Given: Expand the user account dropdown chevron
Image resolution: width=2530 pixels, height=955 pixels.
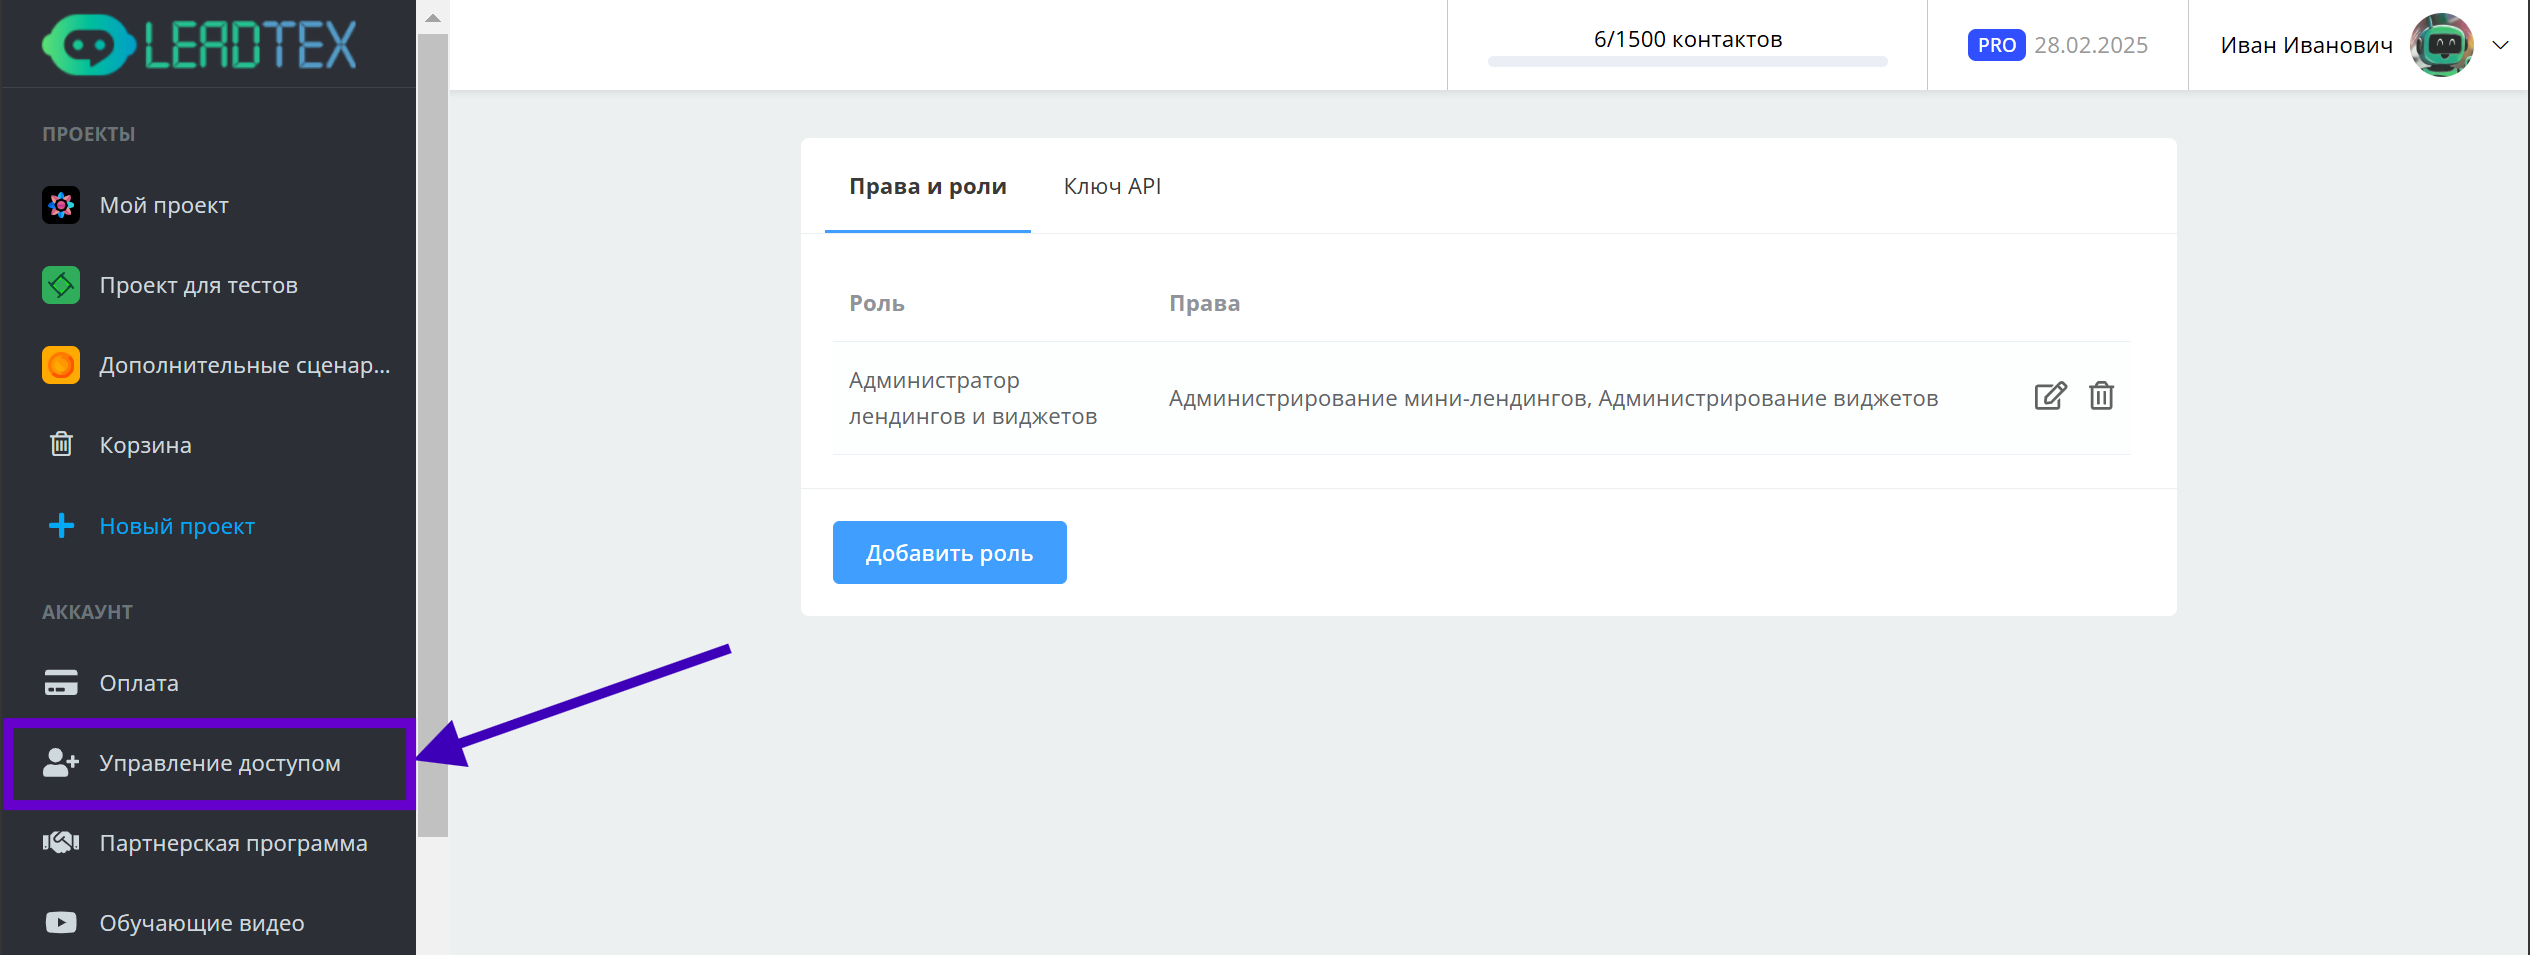Looking at the screenshot, I should tap(2500, 45).
